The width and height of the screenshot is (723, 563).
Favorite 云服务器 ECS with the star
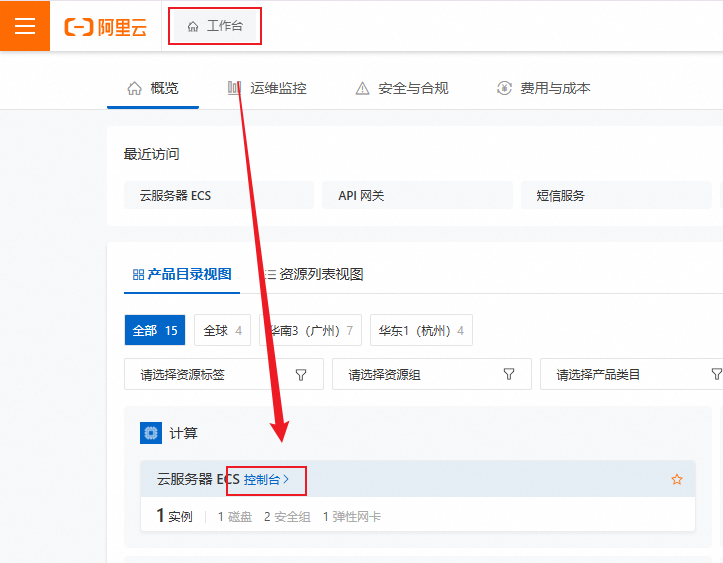coord(676,480)
